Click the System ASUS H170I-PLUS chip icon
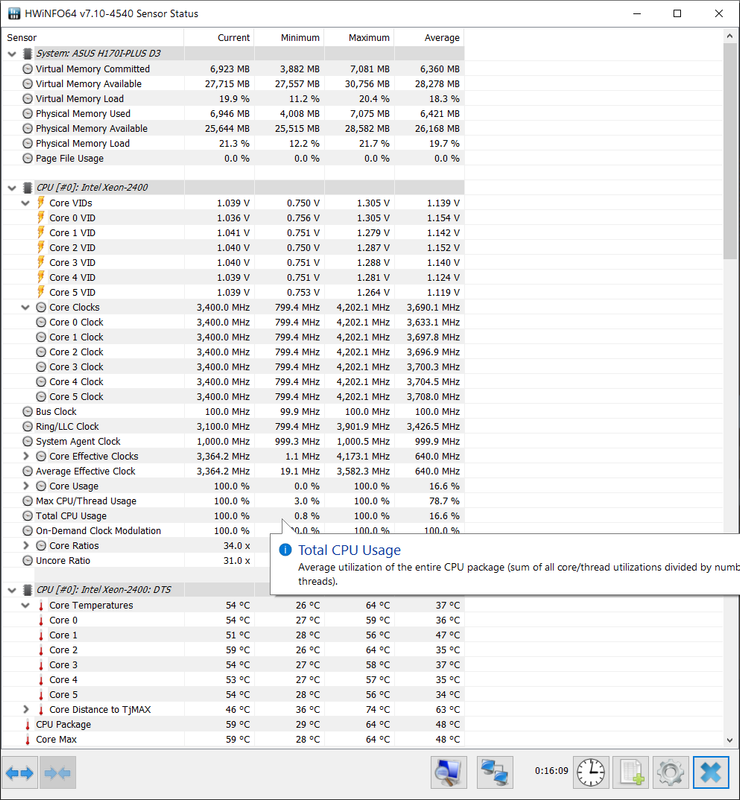 (x=28, y=54)
